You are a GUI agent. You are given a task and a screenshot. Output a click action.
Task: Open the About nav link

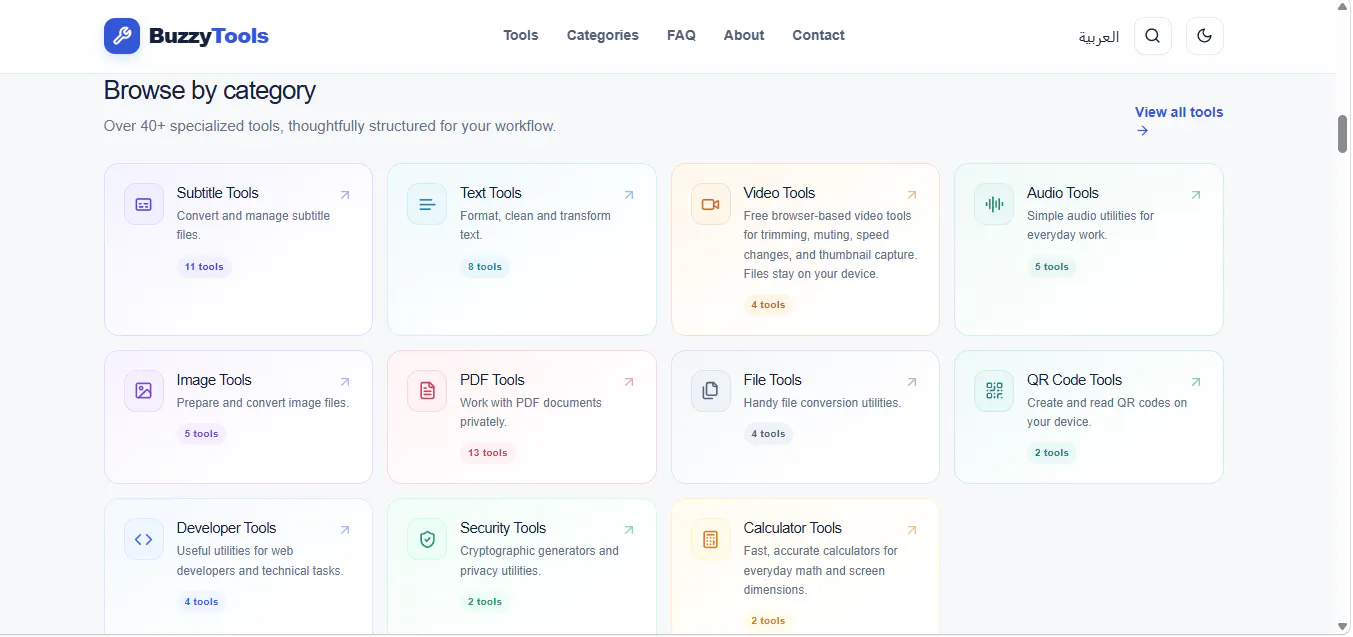pyautogui.click(x=744, y=35)
